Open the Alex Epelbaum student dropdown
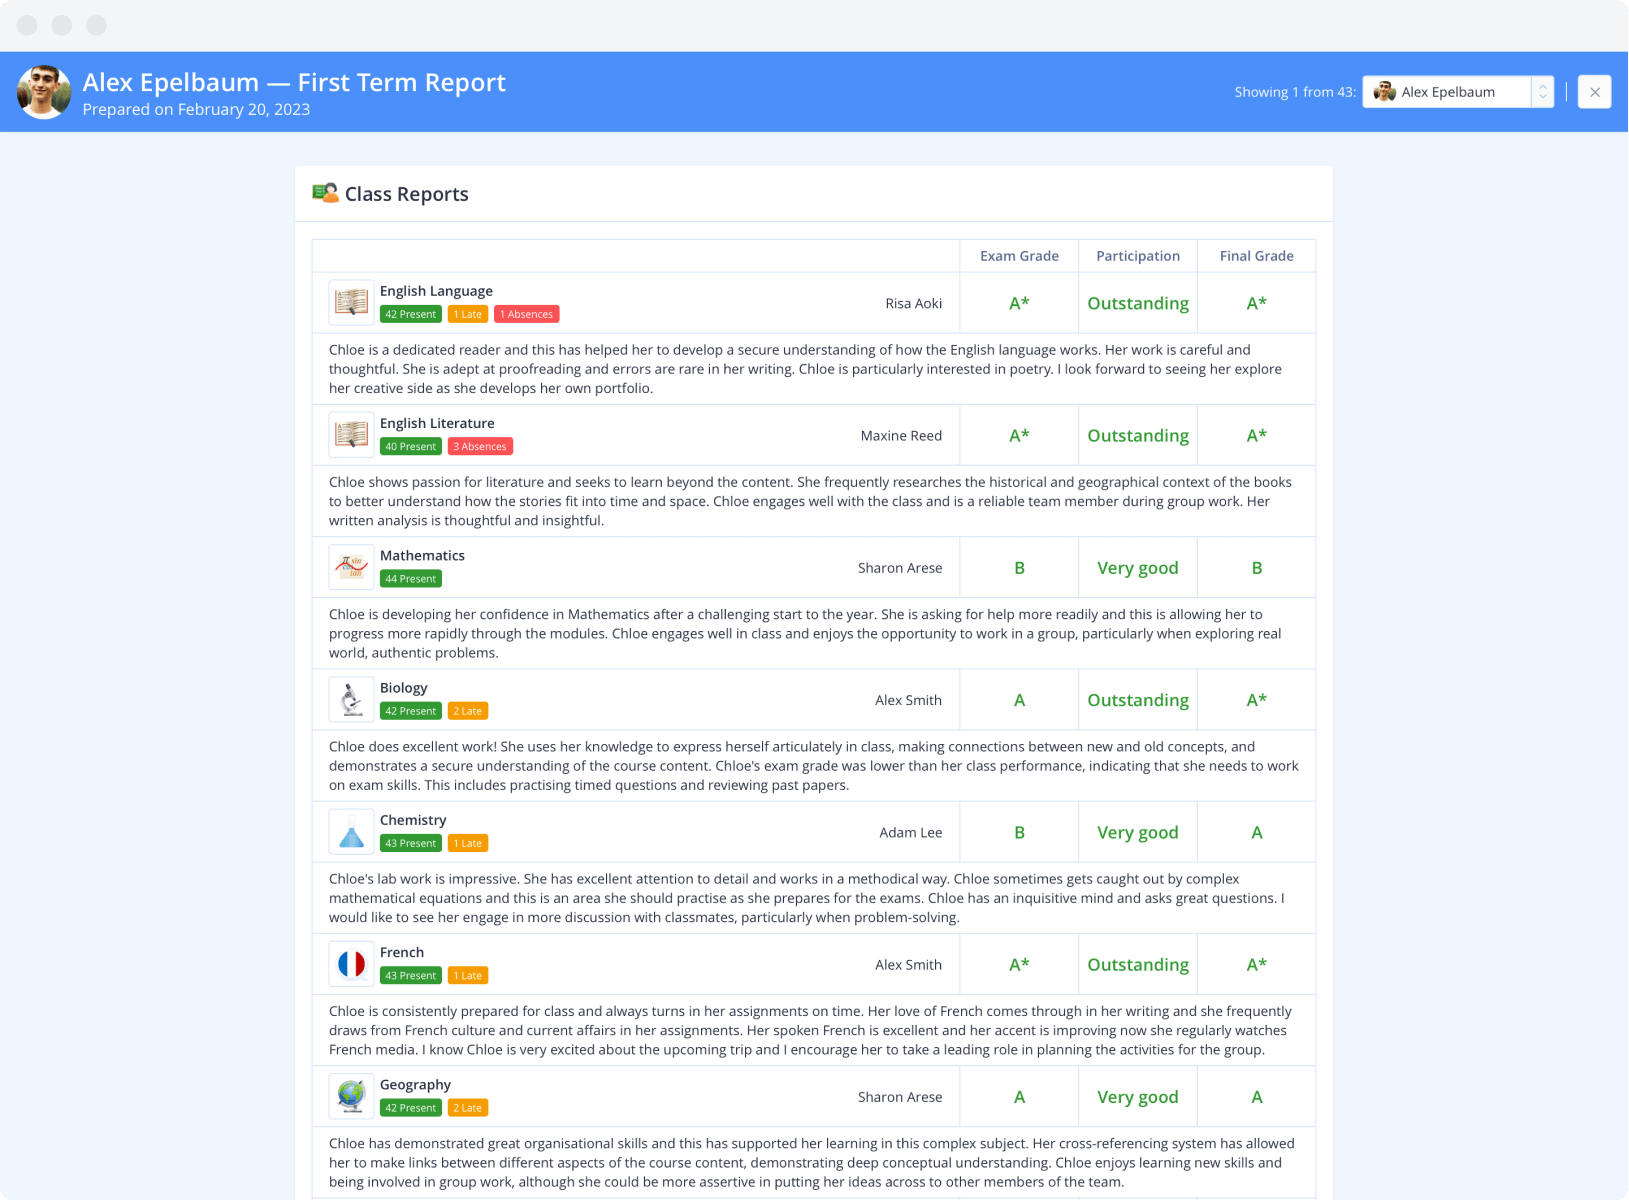Screen dimensions: 1629x1200 pos(1446,92)
